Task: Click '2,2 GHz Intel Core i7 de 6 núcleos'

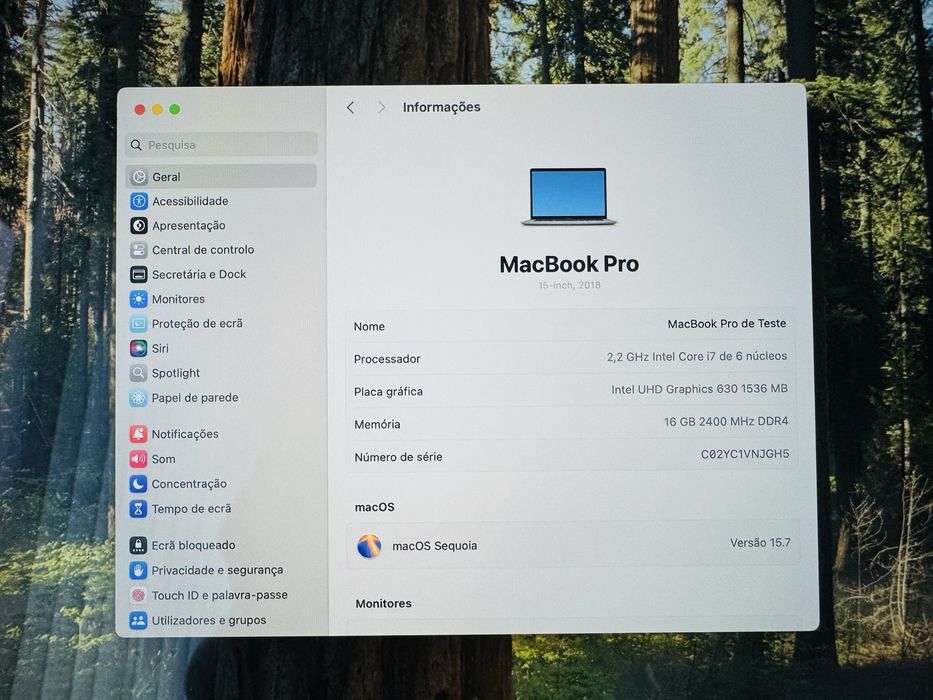Action: point(697,356)
